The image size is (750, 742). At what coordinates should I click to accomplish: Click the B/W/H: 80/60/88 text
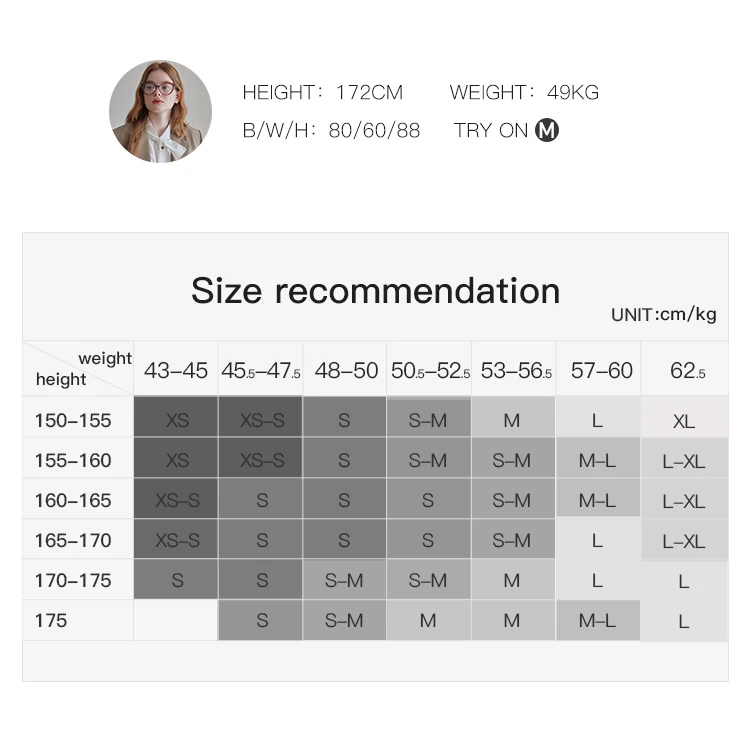click(x=331, y=130)
